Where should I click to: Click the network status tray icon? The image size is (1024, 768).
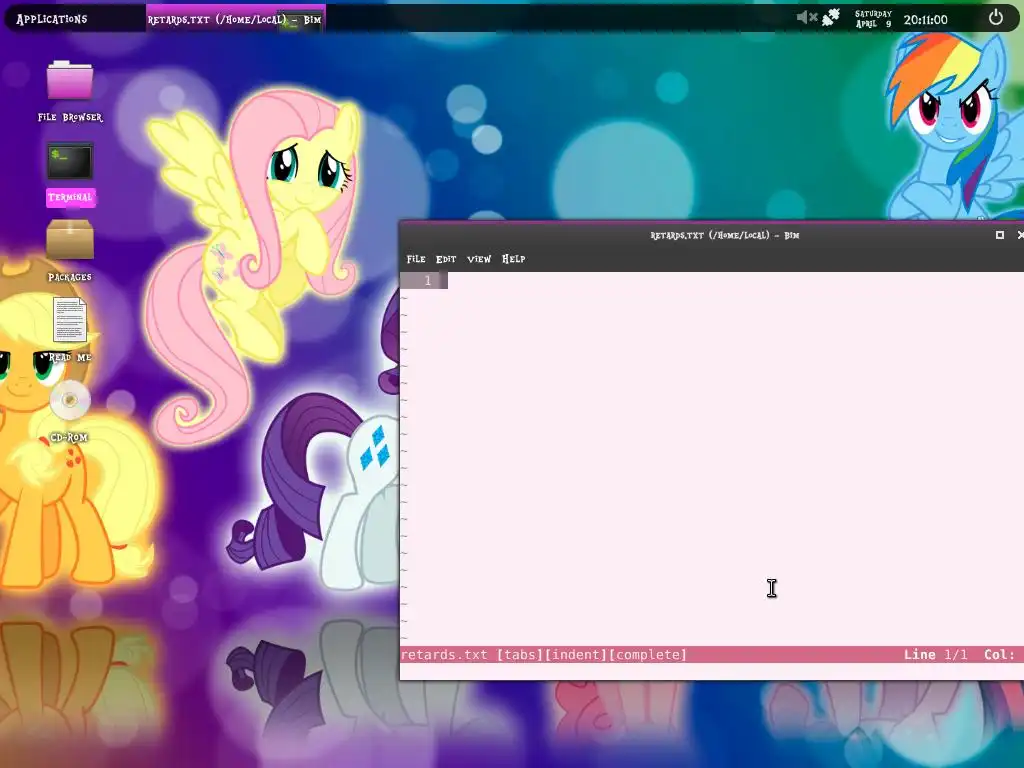831,18
